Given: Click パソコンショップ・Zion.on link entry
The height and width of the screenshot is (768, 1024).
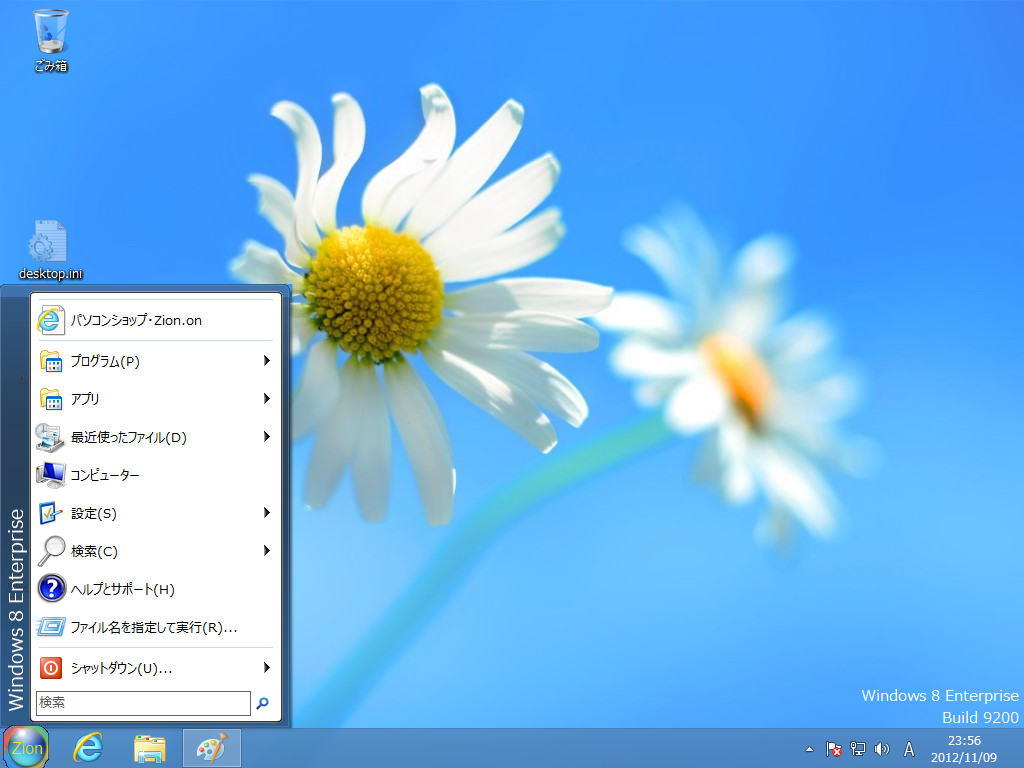Looking at the screenshot, I should click(x=136, y=320).
